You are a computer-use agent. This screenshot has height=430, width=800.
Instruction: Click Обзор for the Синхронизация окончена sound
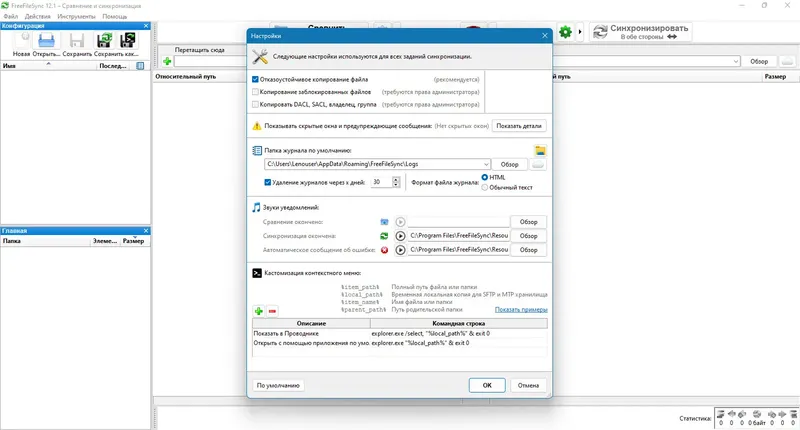(528, 236)
